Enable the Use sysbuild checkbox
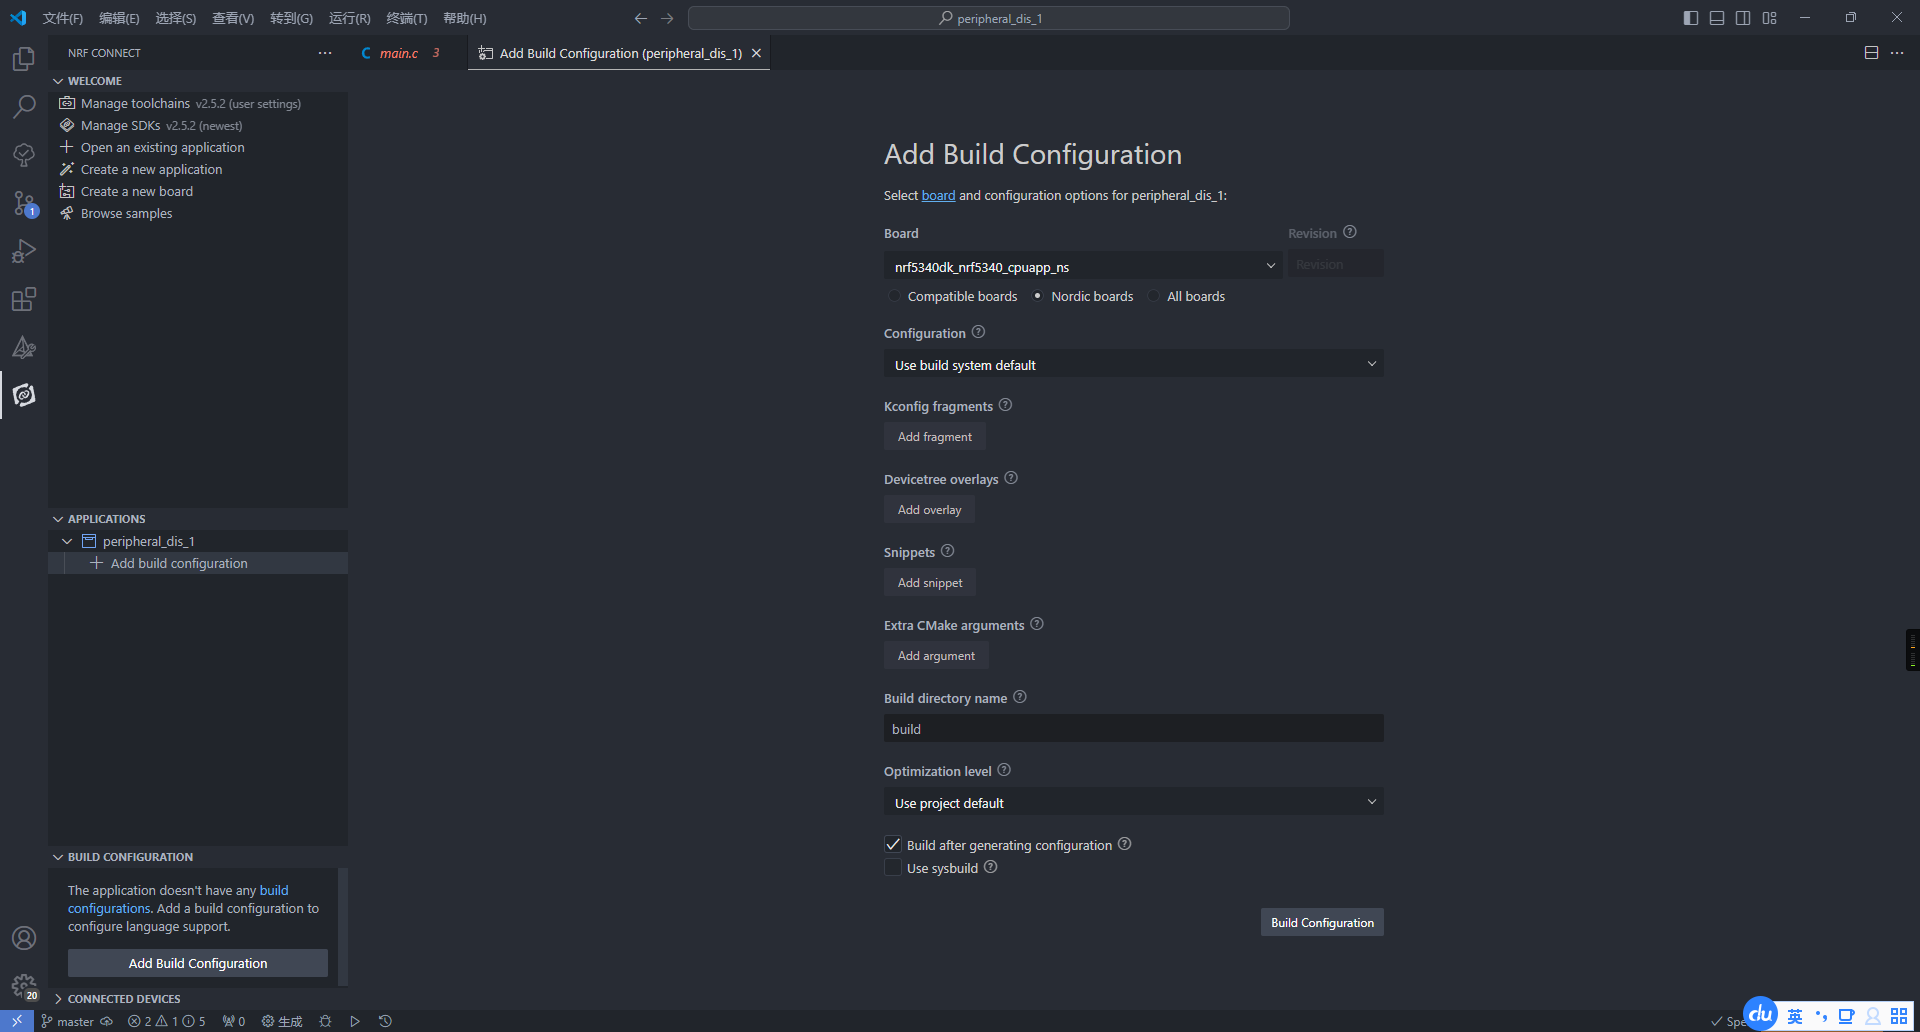 pyautogui.click(x=893, y=868)
